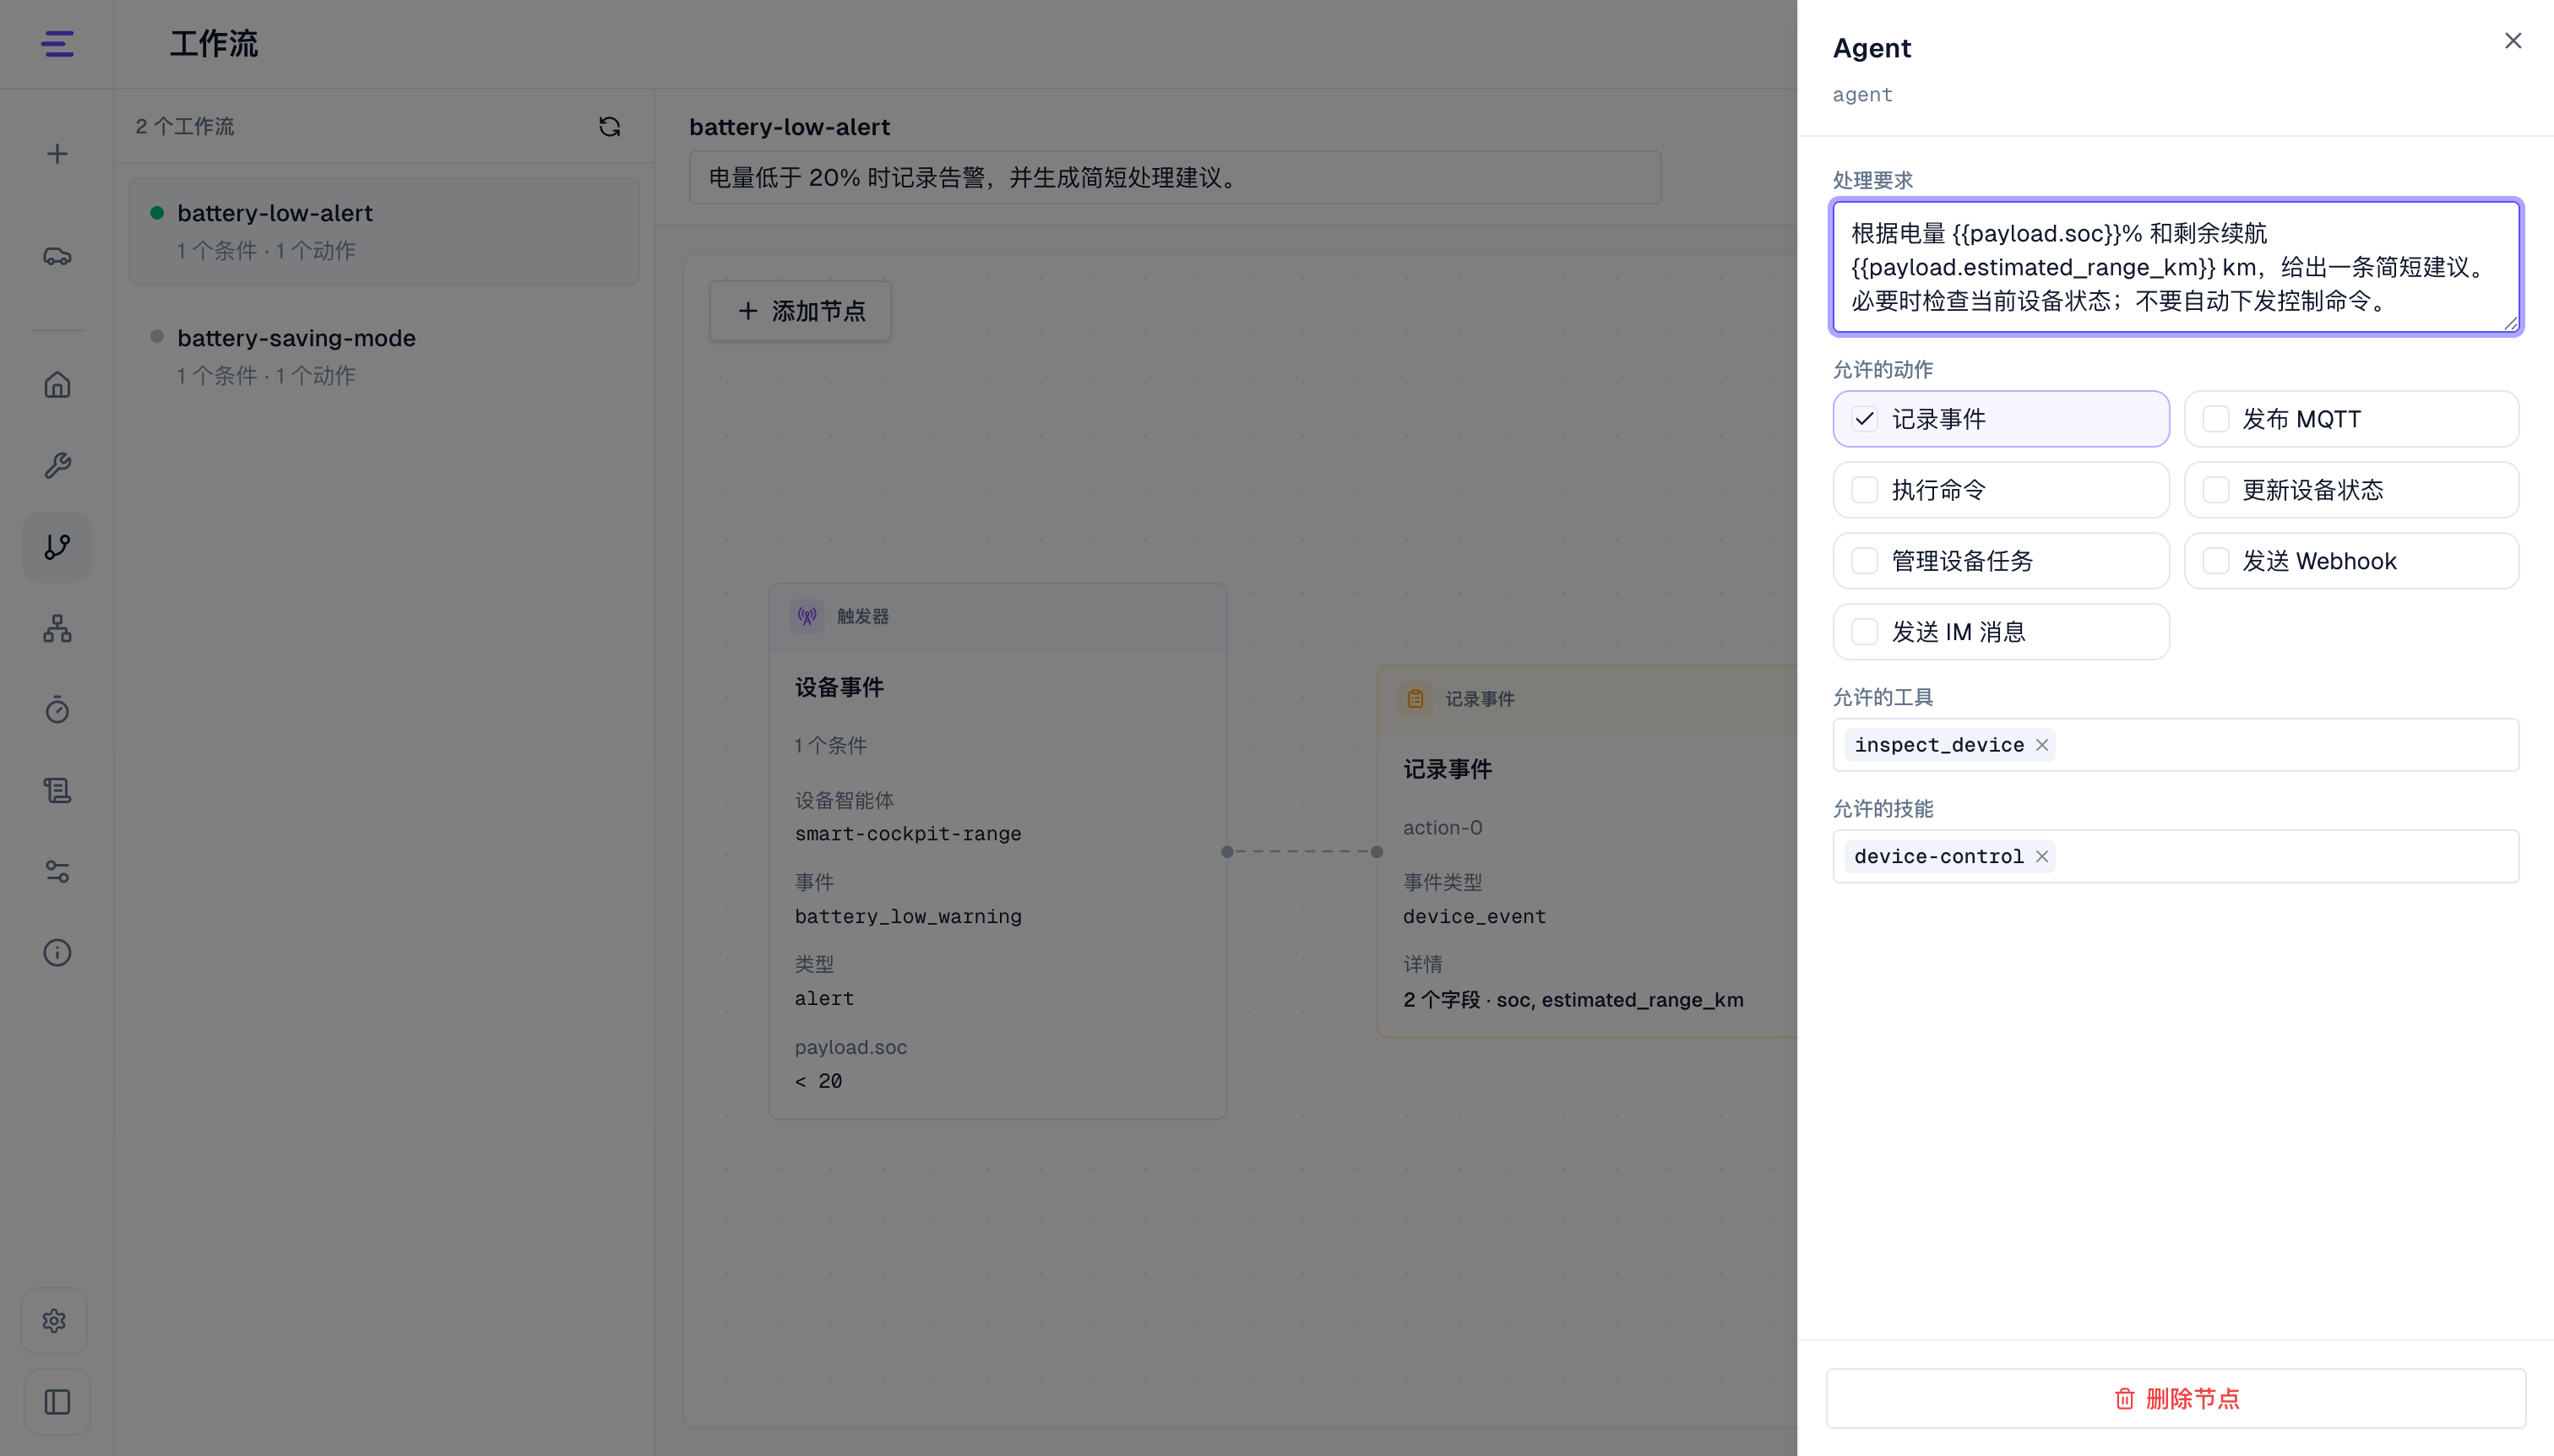
Task: Open the wrench tools icon
Action: (x=57, y=466)
